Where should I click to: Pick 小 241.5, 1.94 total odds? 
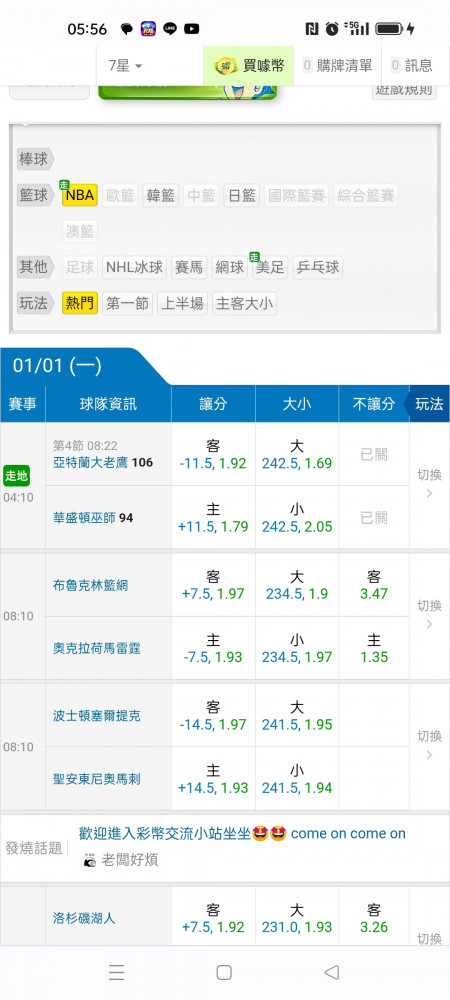coord(296,779)
